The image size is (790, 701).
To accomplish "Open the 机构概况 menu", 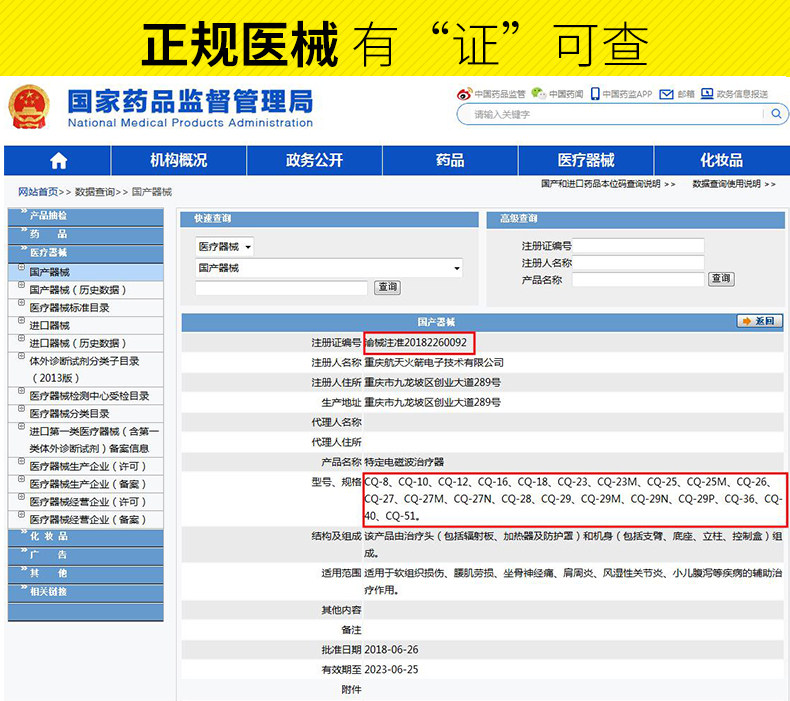I will click(x=178, y=161).
